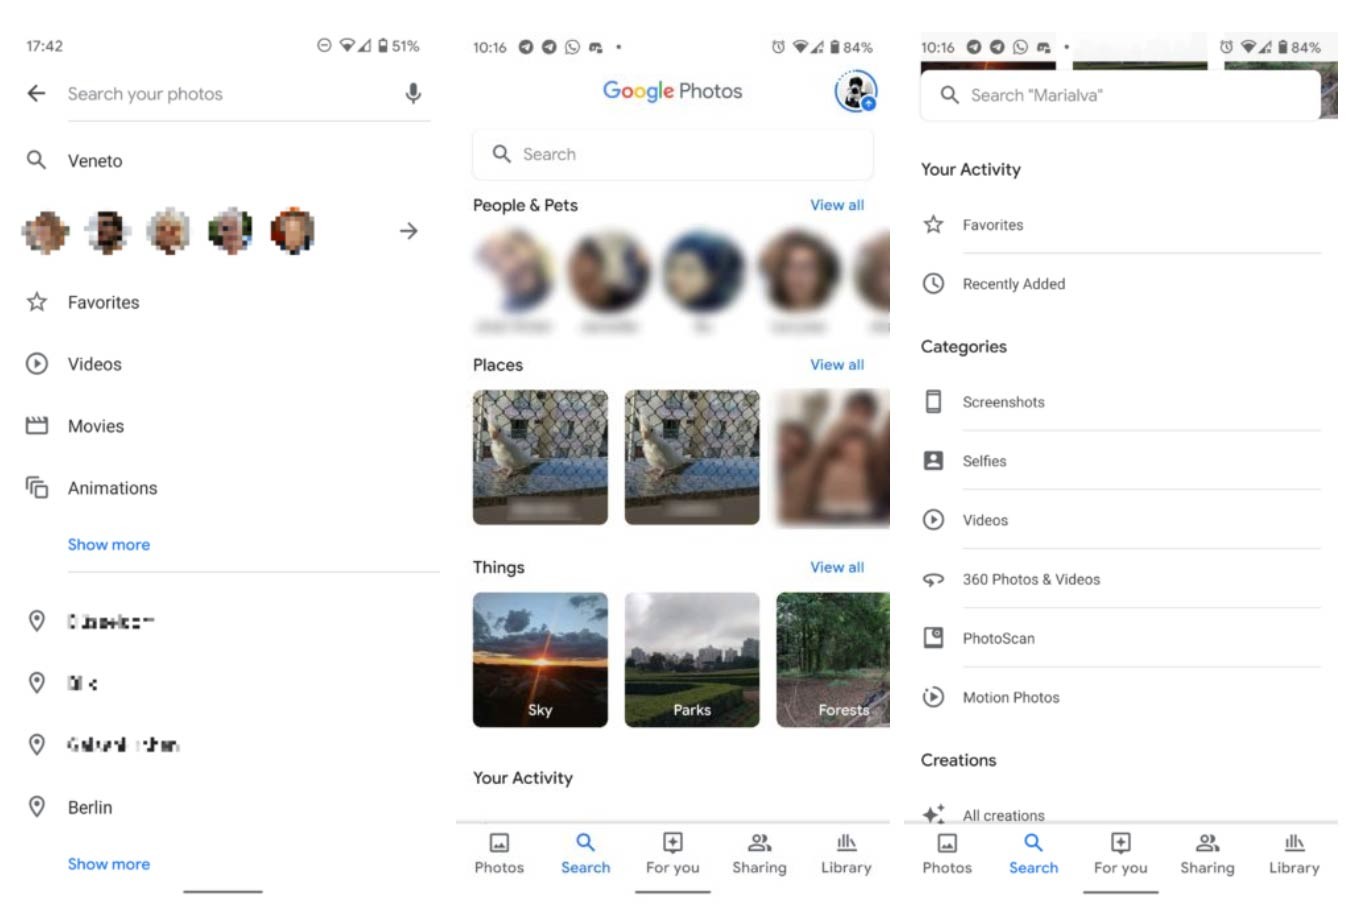Open Favorites under Your Activity
The image size is (1354, 906).
click(1121, 225)
